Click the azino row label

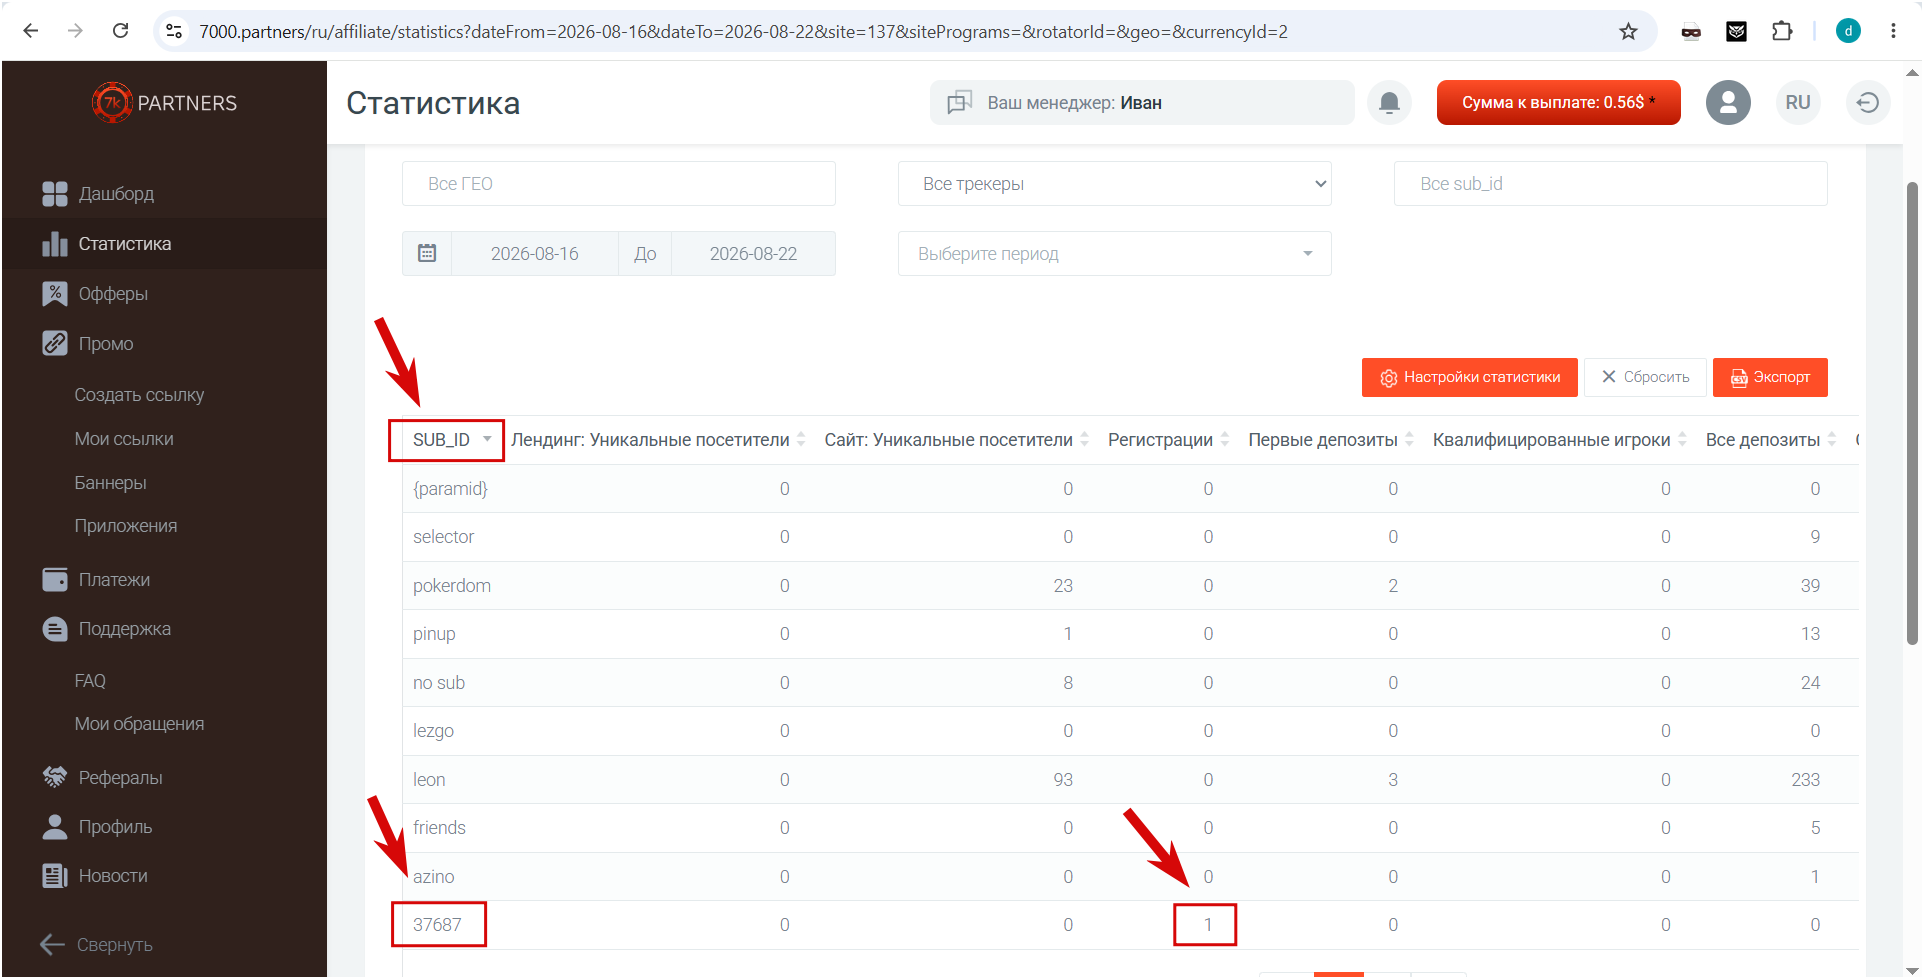pos(433,876)
